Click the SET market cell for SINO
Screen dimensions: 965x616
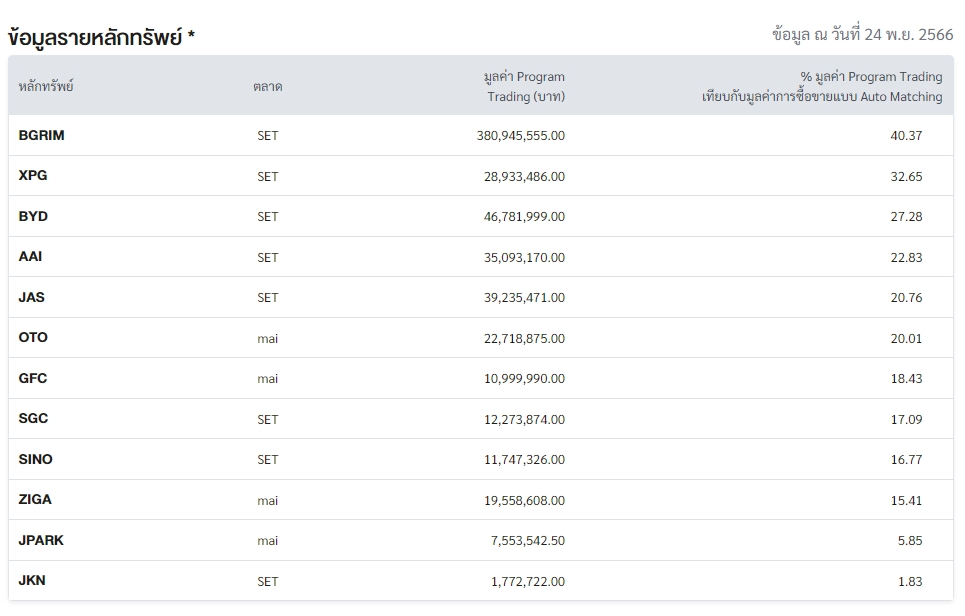coord(268,460)
